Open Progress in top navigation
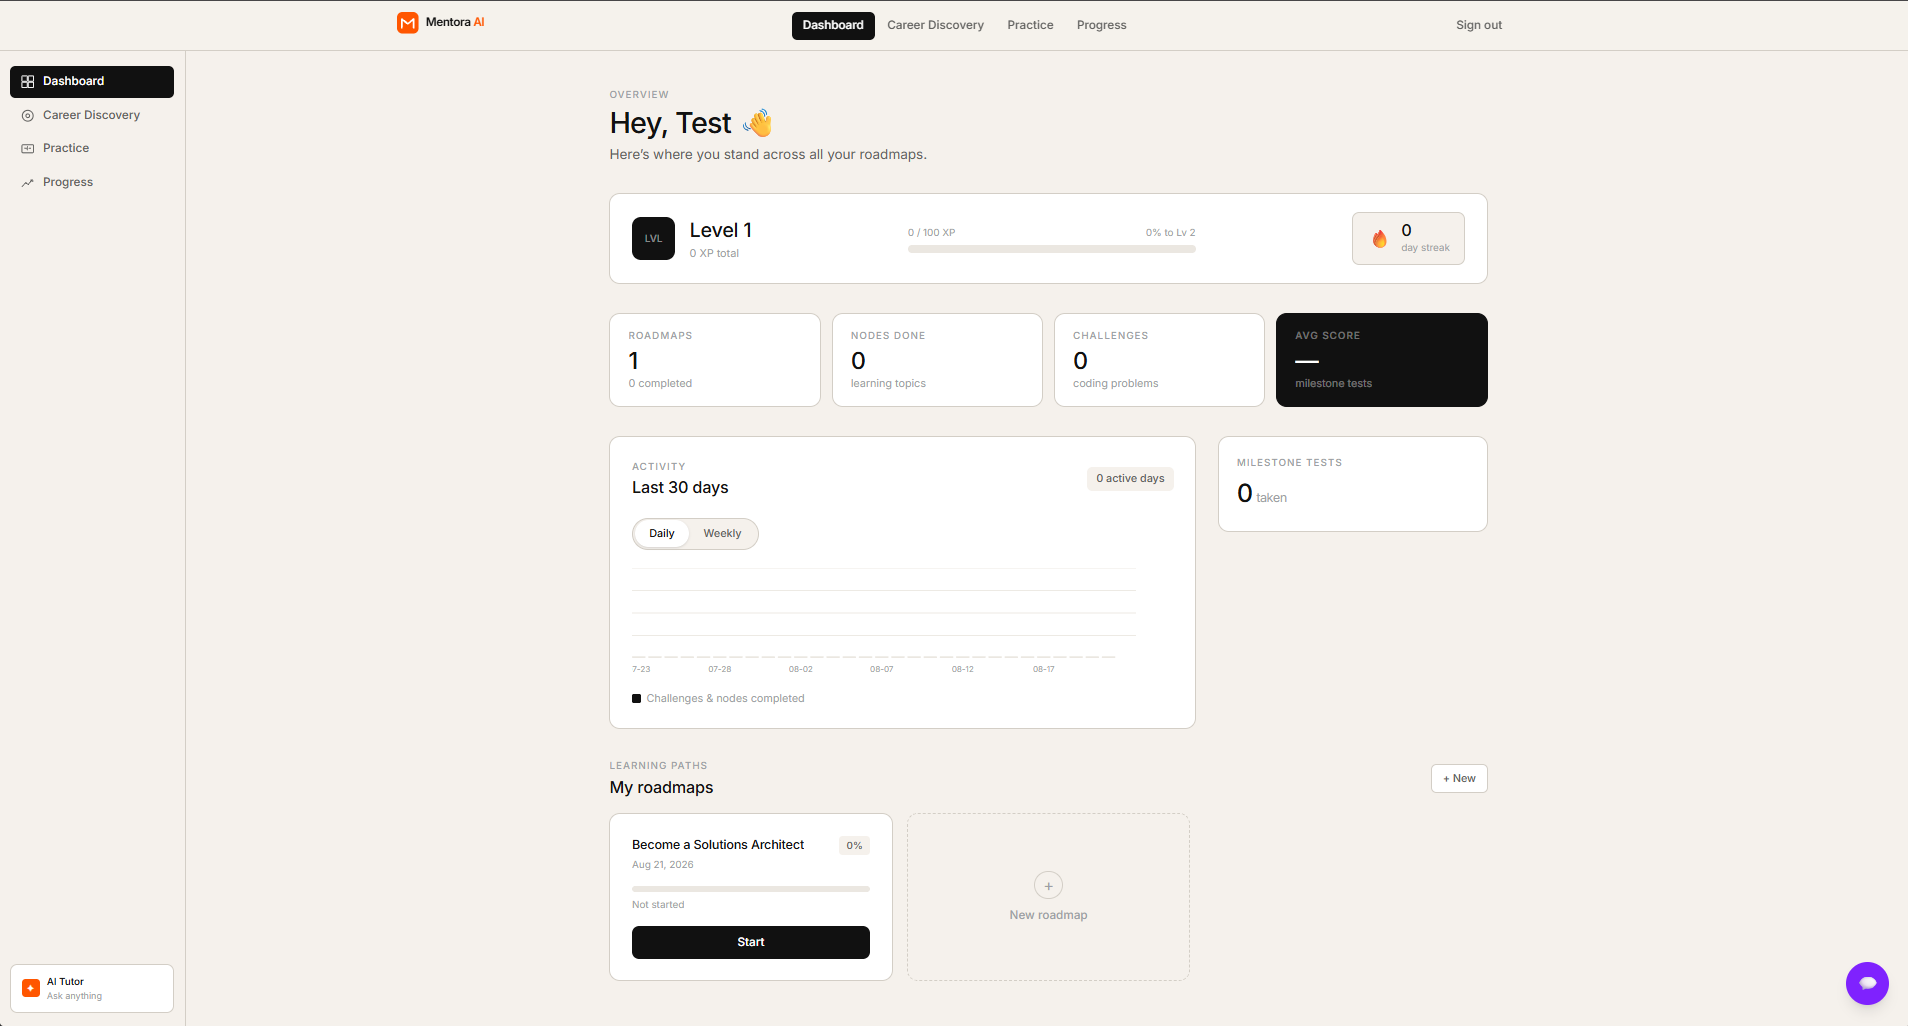Screen dimensions: 1908x1026 pyautogui.click(x=1101, y=26)
